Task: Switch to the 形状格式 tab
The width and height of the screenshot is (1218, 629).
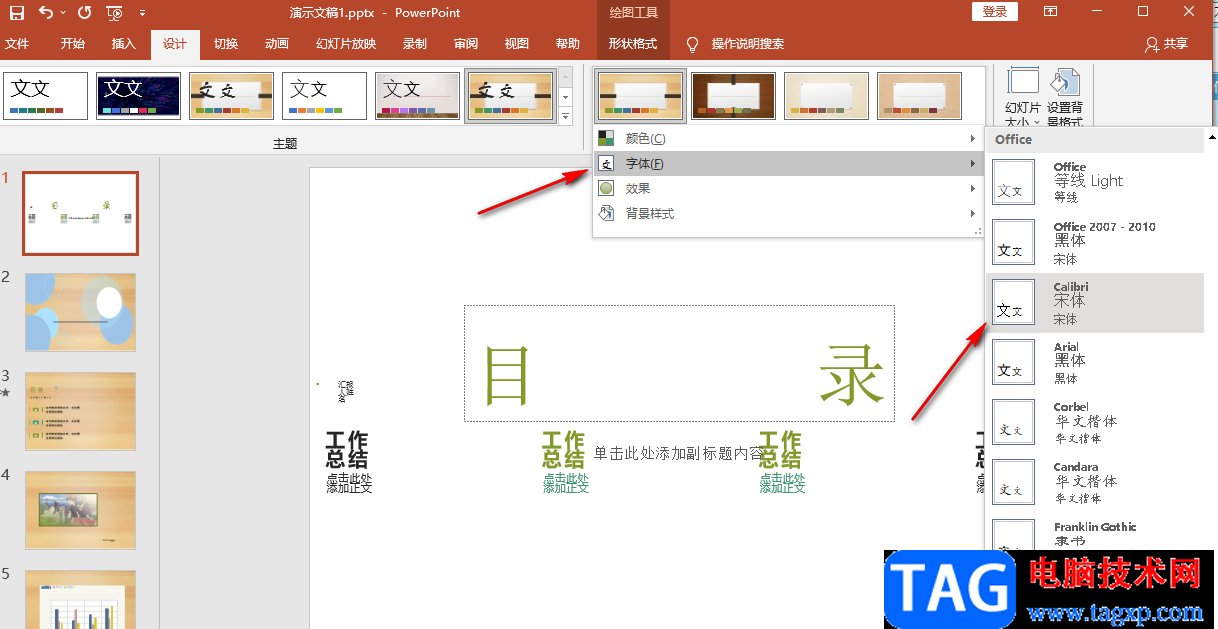Action: click(x=633, y=44)
